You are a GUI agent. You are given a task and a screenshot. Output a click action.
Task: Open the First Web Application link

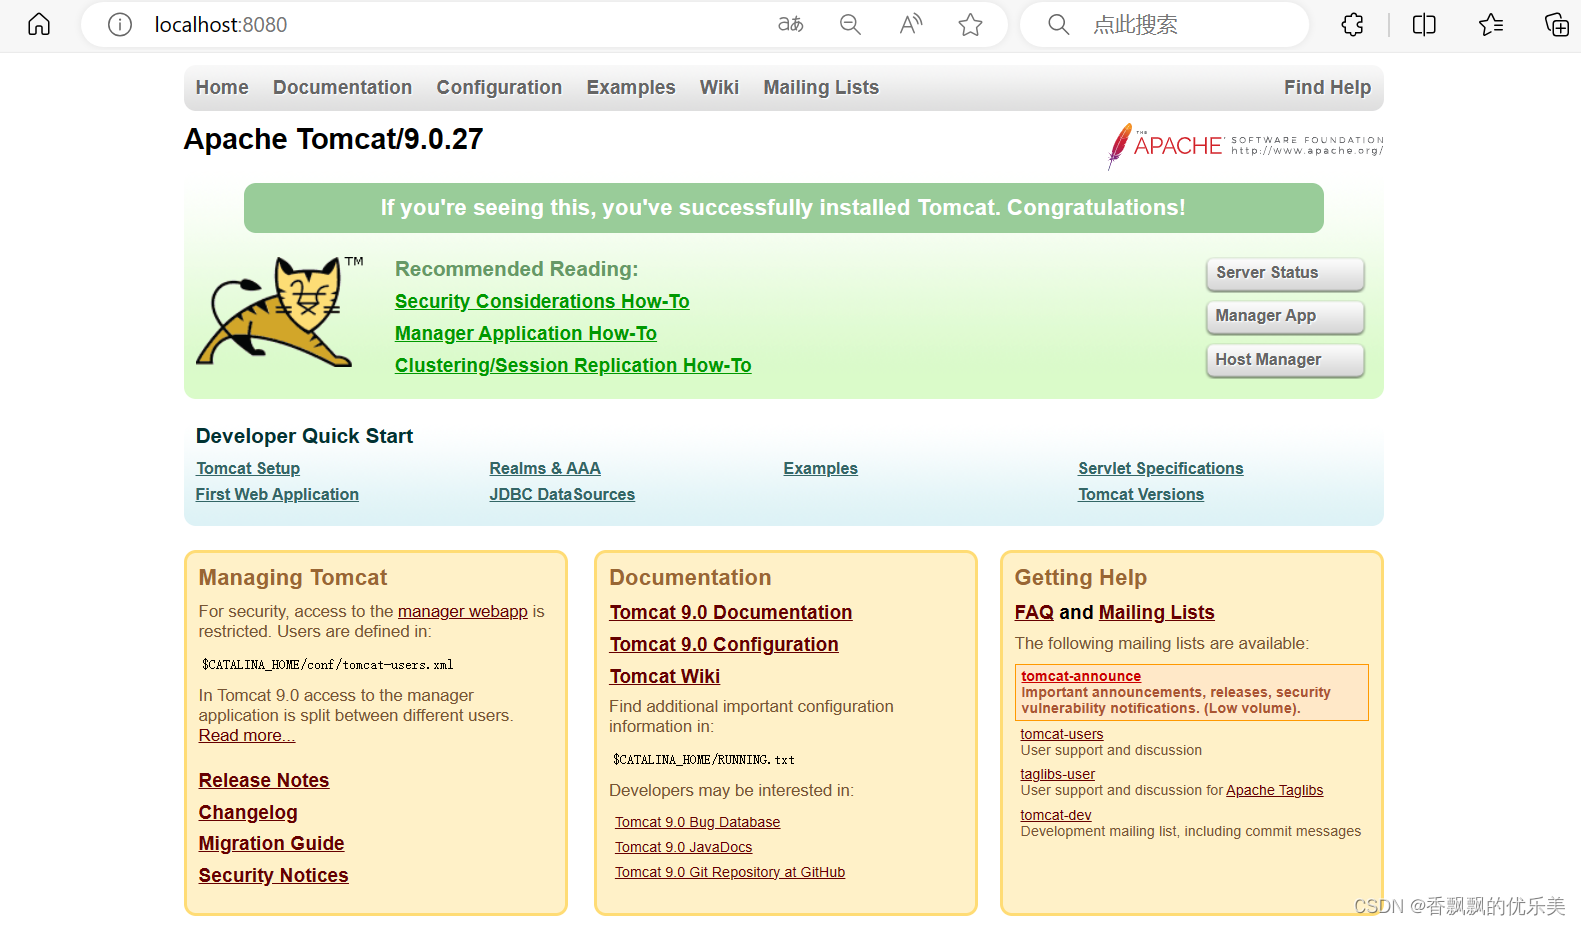click(x=277, y=494)
